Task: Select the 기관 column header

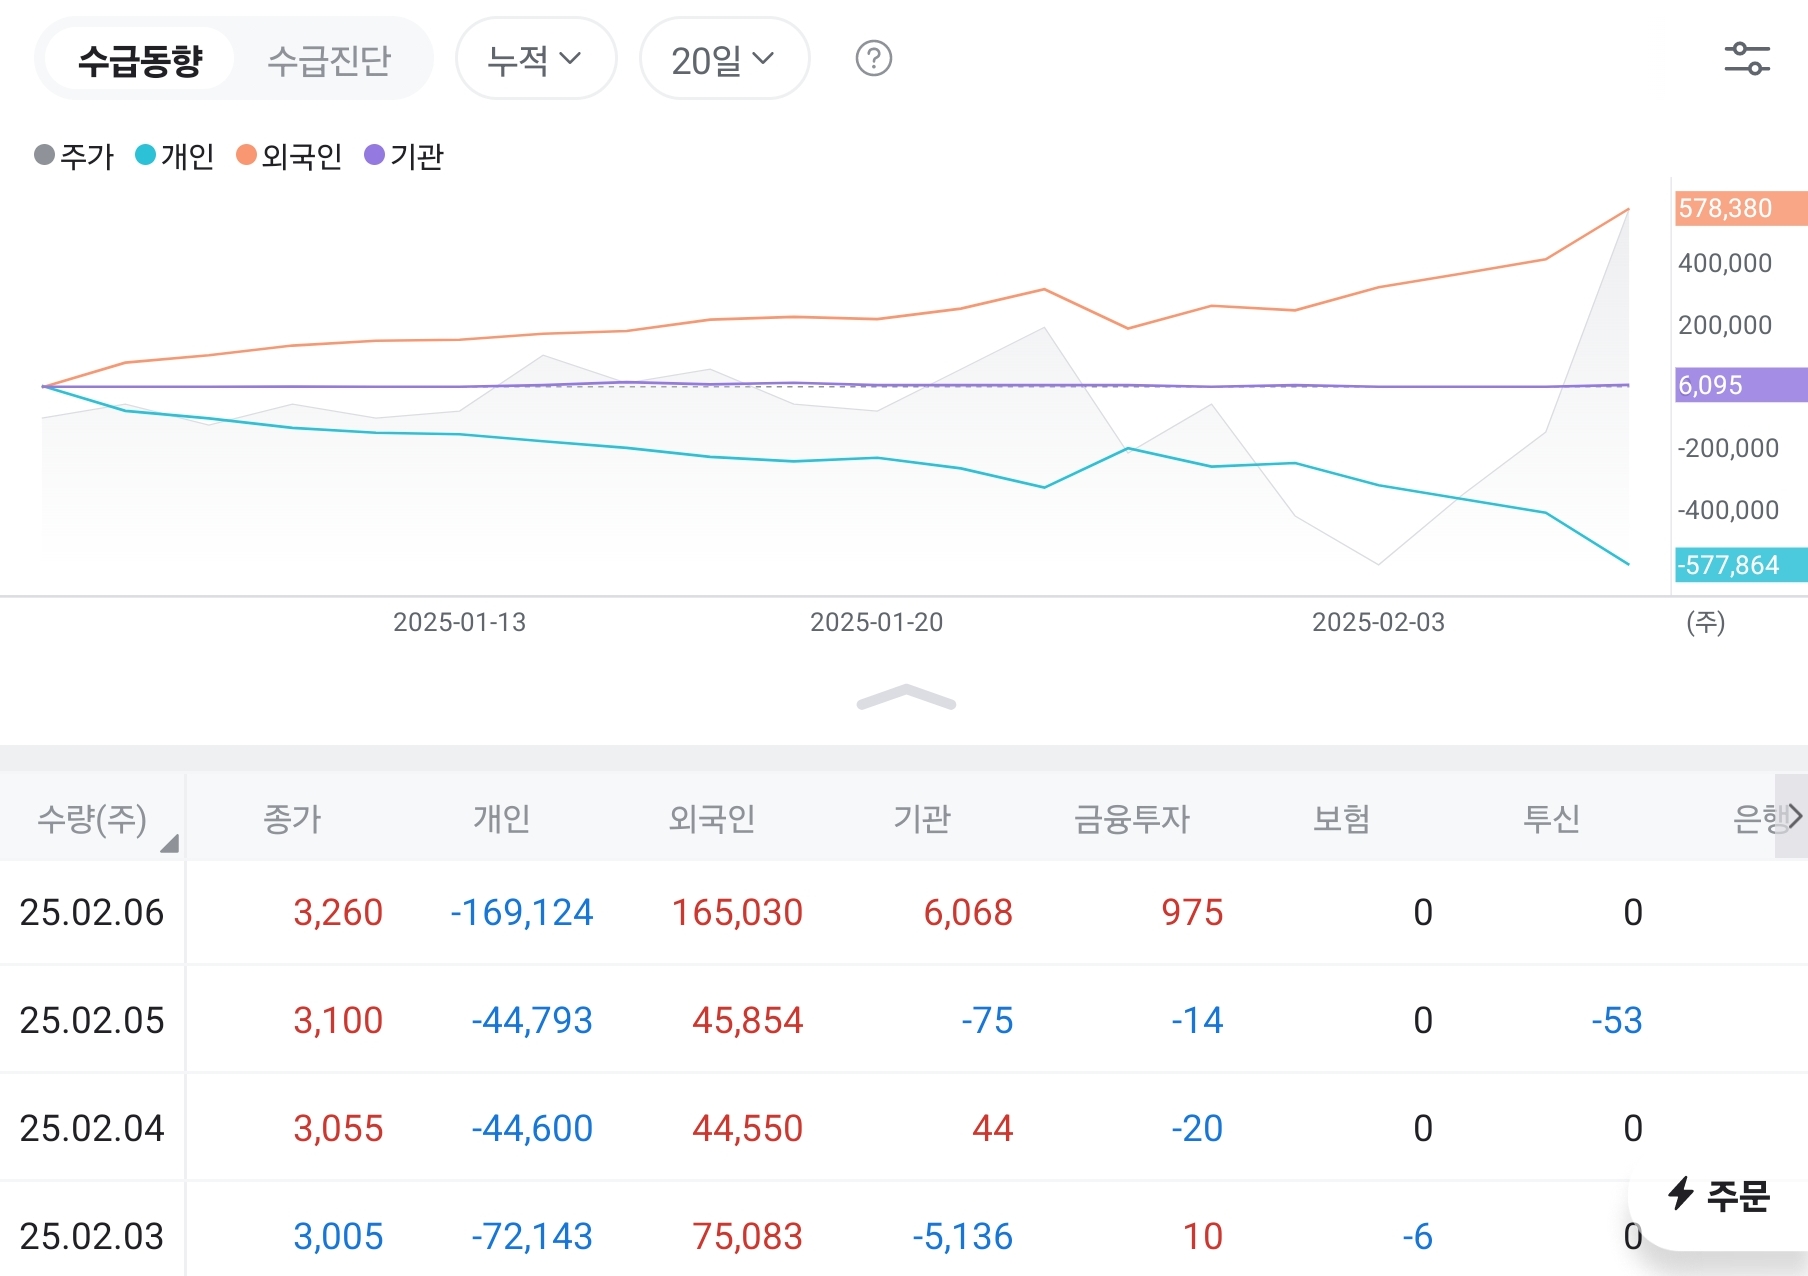Action: click(x=922, y=819)
